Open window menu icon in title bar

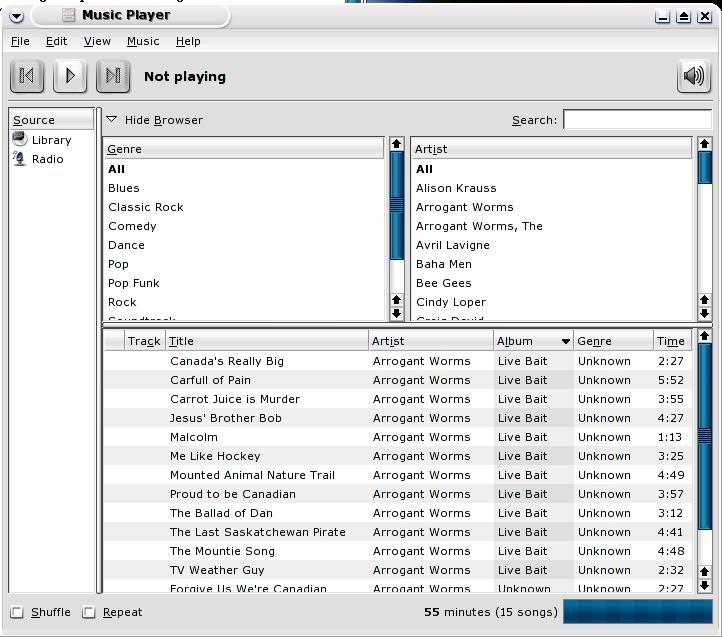pyautogui.click(x=16, y=16)
